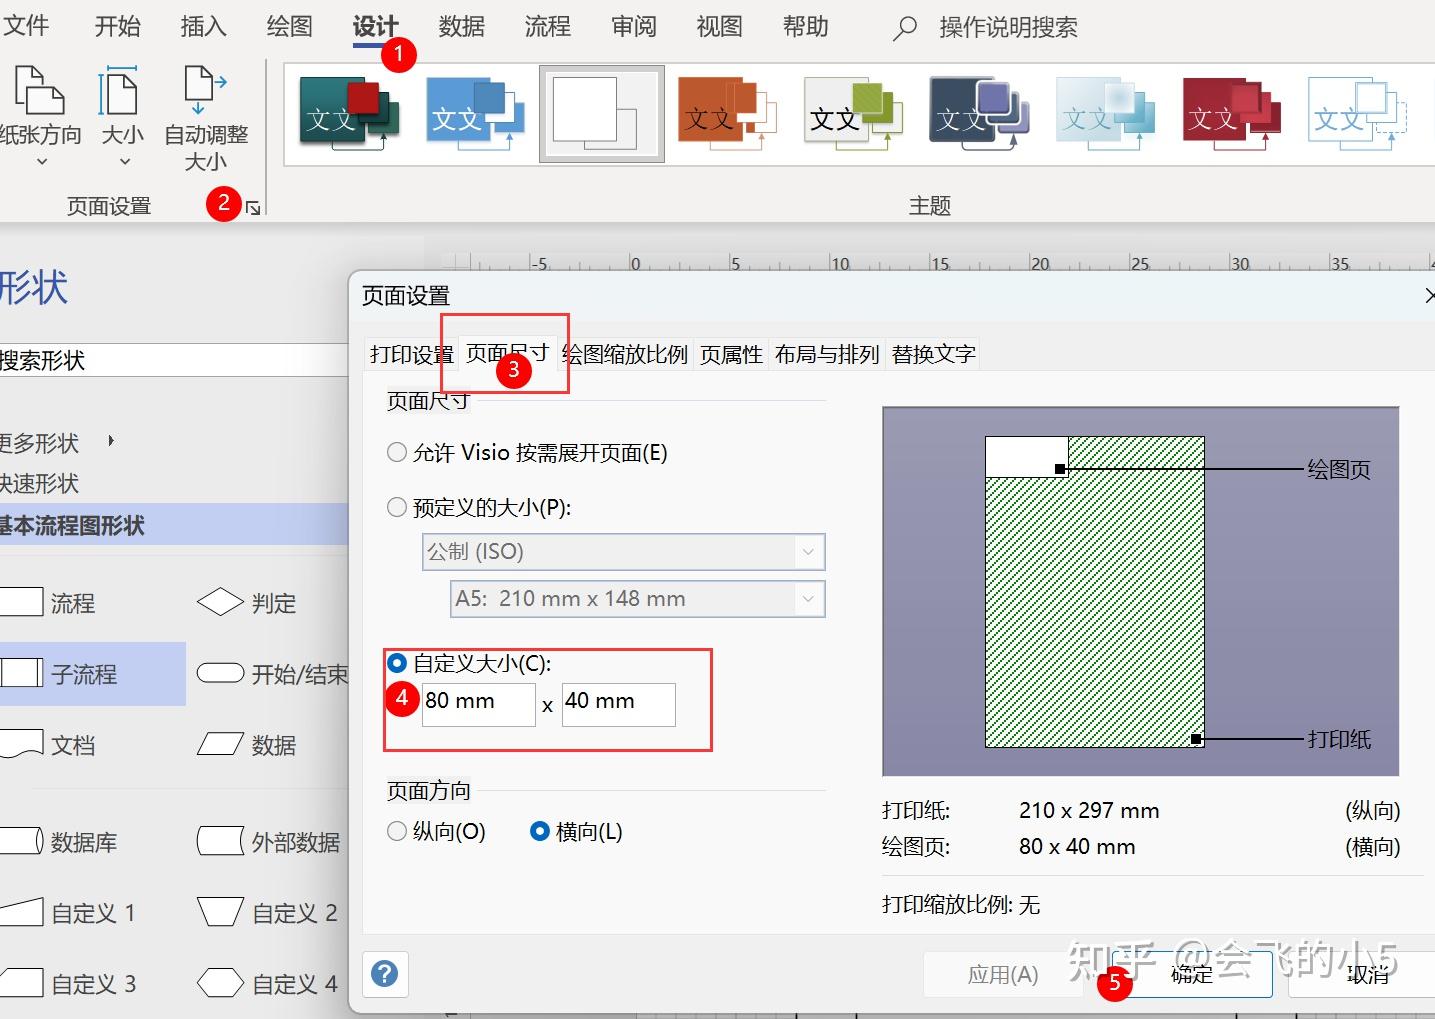The image size is (1435, 1019).
Task: Open the 公制 (ISO) units dropdown
Action: pos(806,551)
